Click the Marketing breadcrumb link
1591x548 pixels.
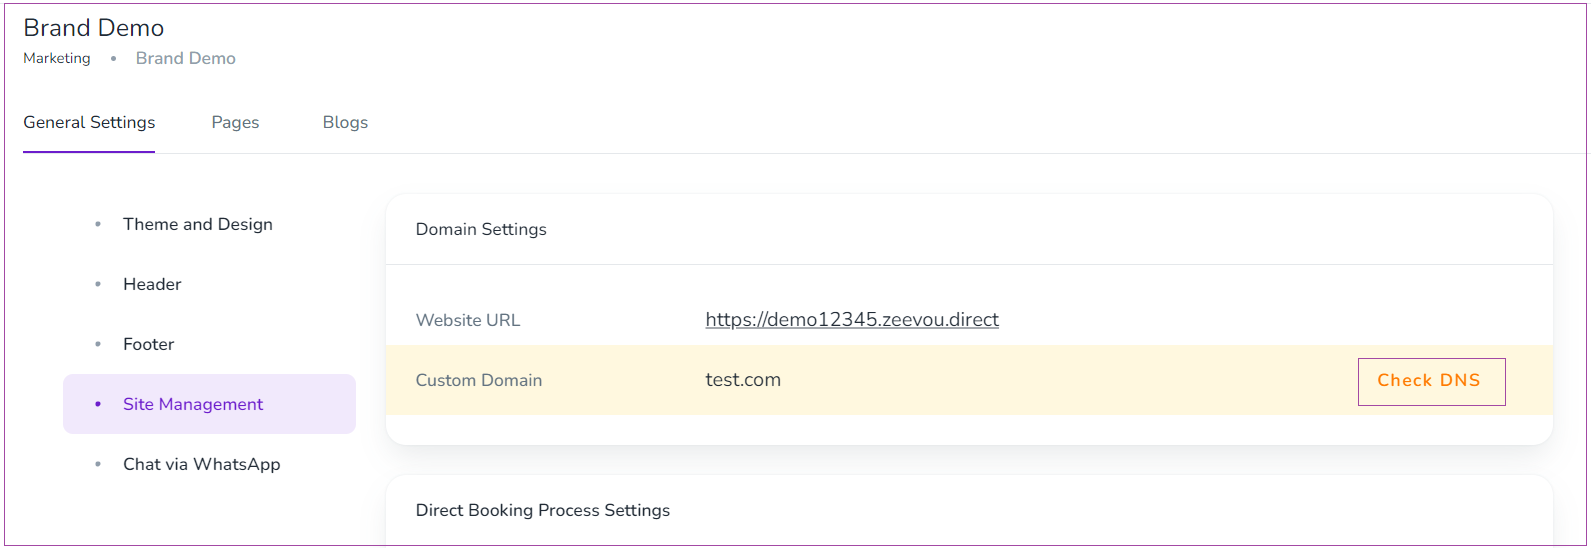tap(57, 58)
